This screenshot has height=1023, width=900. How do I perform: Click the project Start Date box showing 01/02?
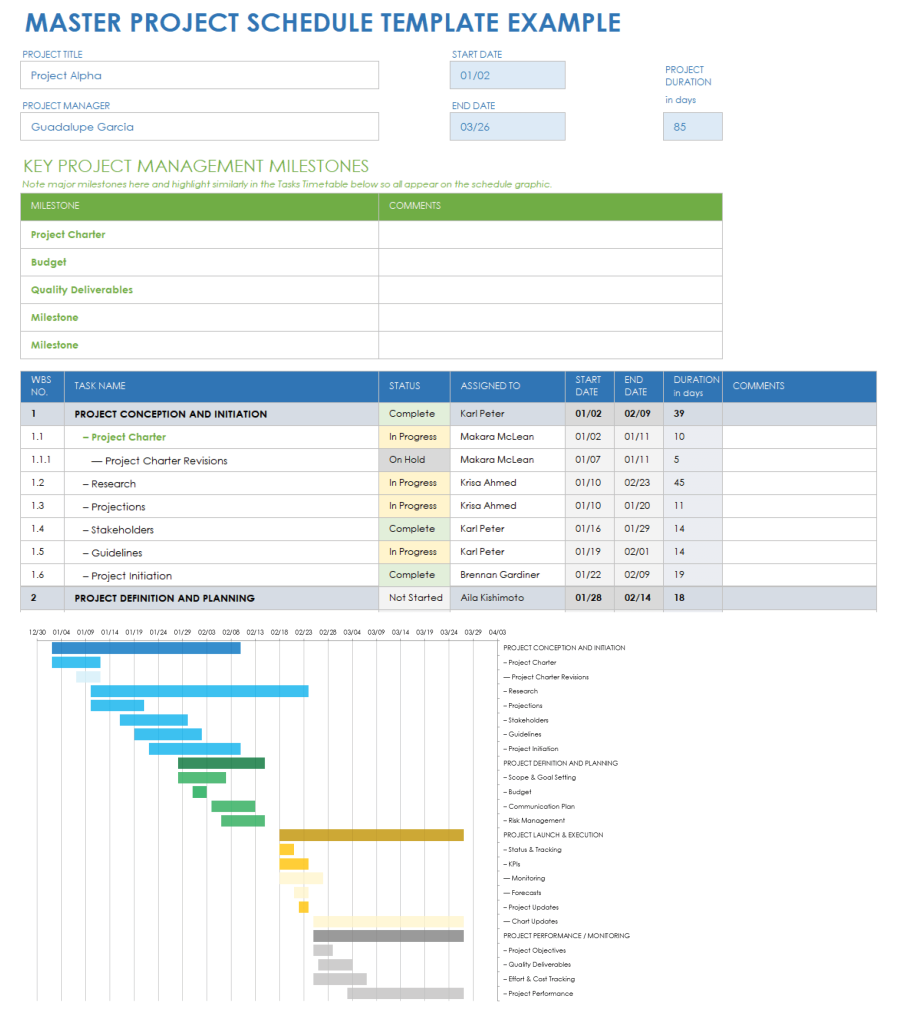[507, 75]
